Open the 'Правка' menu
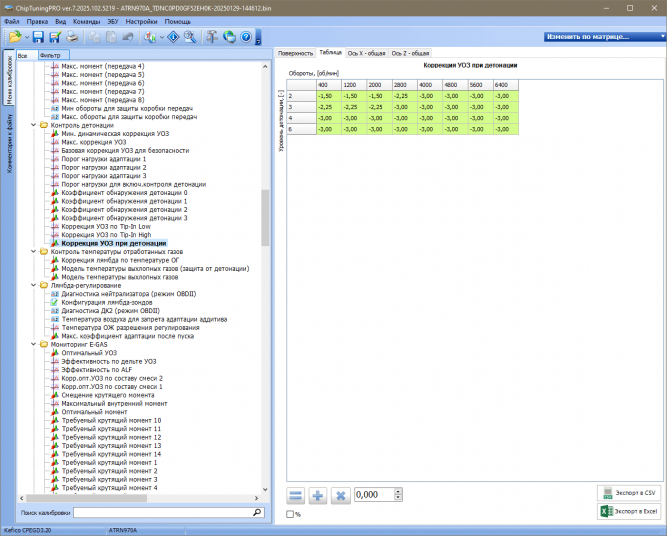This screenshot has width=667, height=536. (x=37, y=21)
